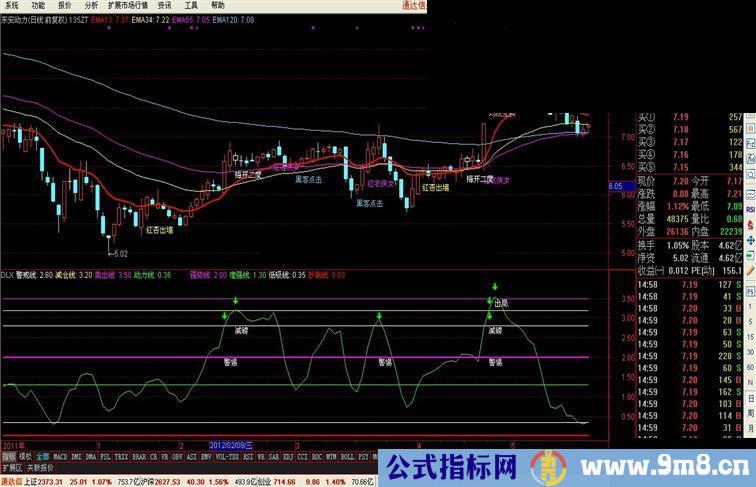Switch to the BOLL indicator tab

[x=346, y=456]
